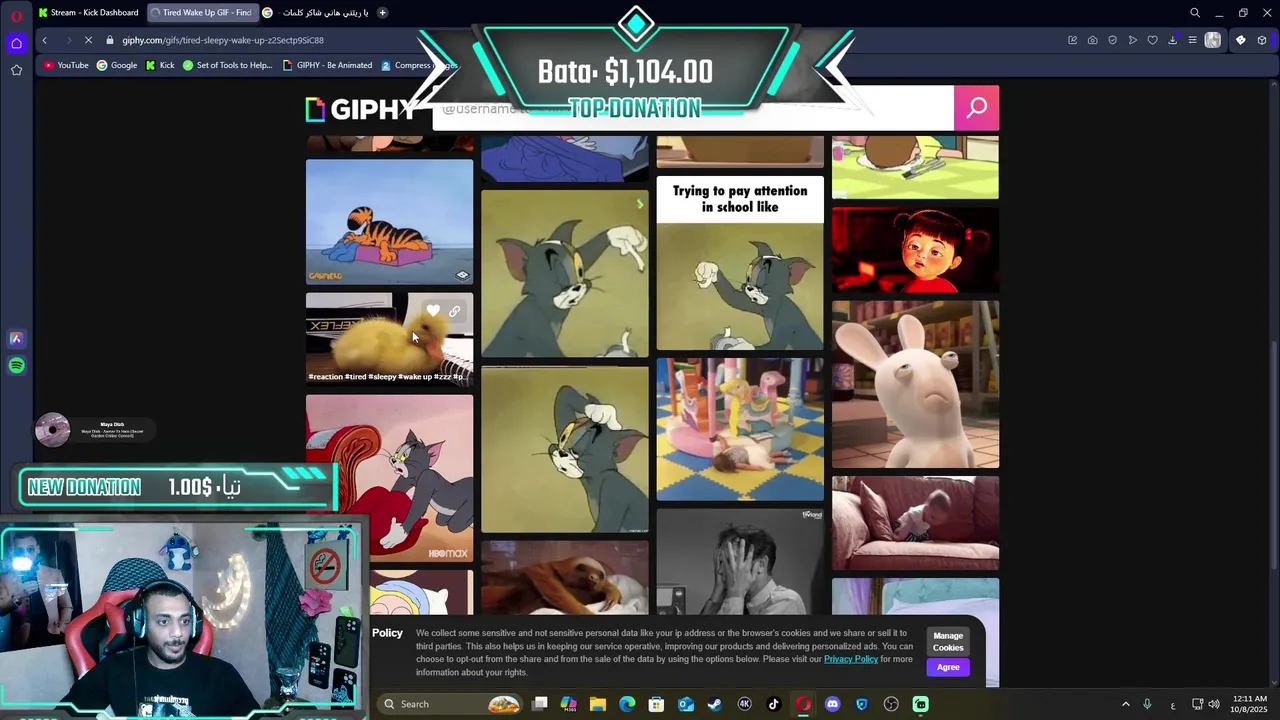This screenshot has width=1280, height=720.
Task: Favorite the yellow duckling GIF heart
Action: pyautogui.click(x=432, y=311)
